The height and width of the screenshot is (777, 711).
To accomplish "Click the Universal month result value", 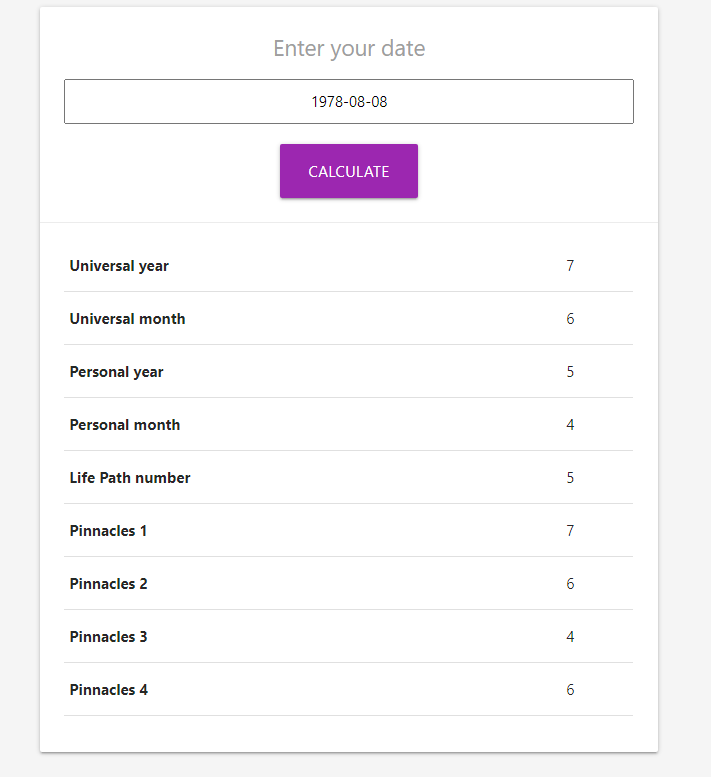I will [570, 319].
